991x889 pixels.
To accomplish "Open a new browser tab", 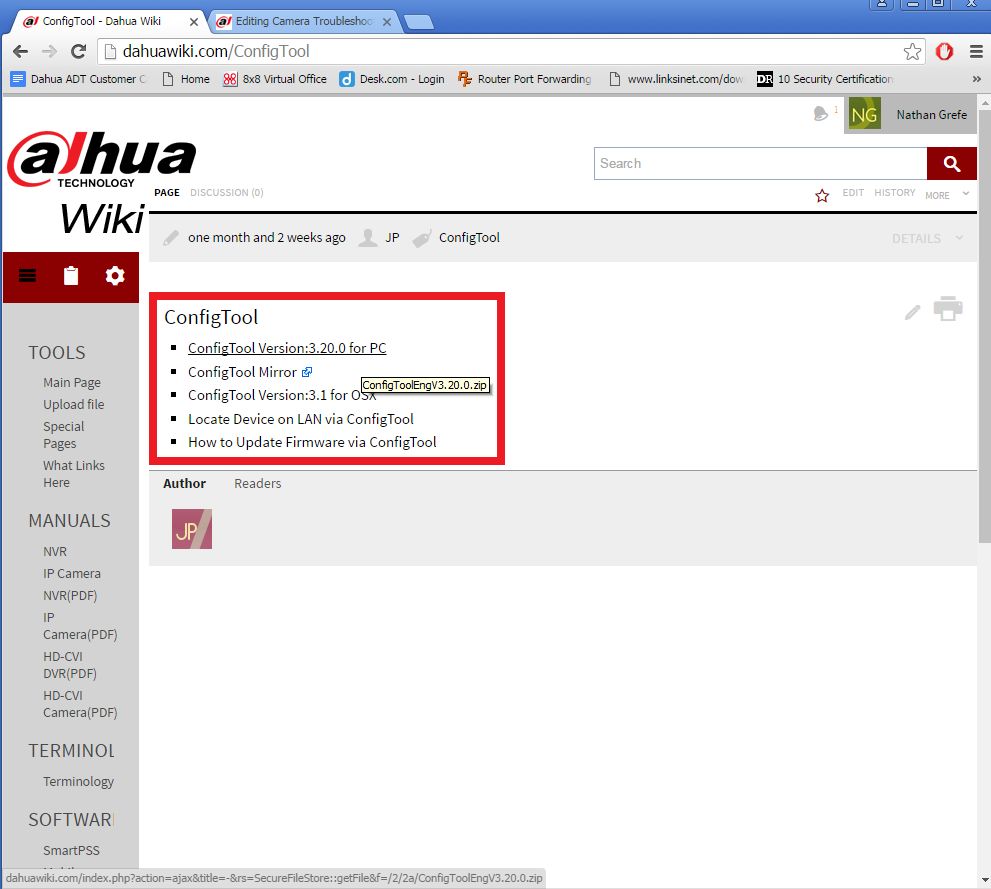I will coord(418,22).
